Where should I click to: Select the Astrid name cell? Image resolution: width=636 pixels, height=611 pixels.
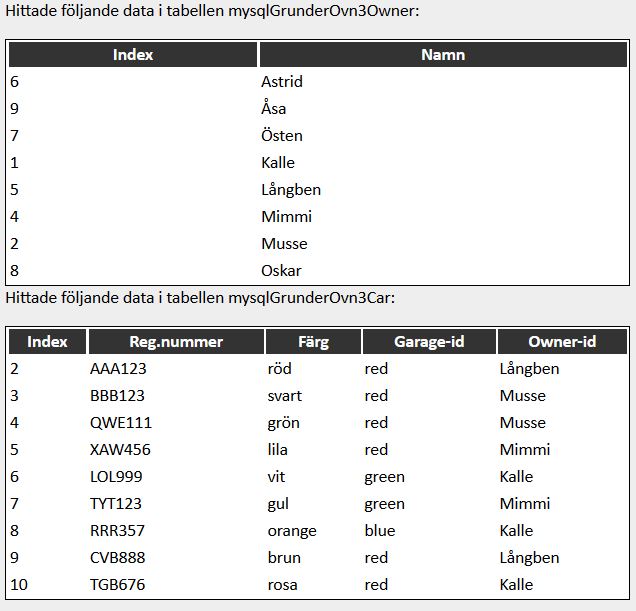[282, 82]
